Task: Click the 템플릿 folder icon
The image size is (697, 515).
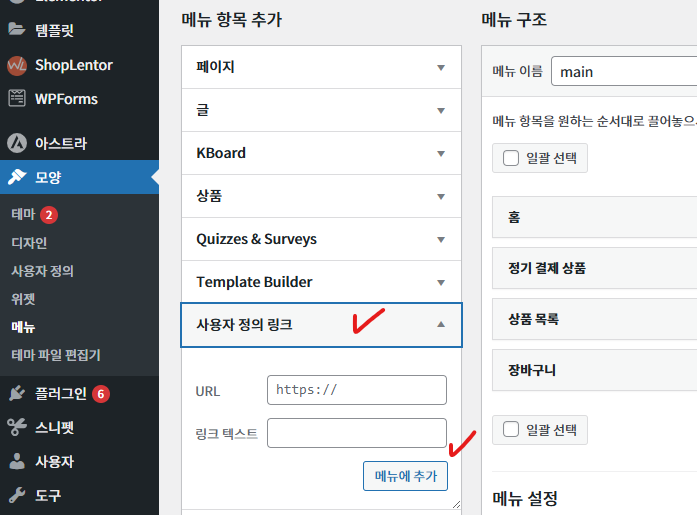Action: pos(16,29)
